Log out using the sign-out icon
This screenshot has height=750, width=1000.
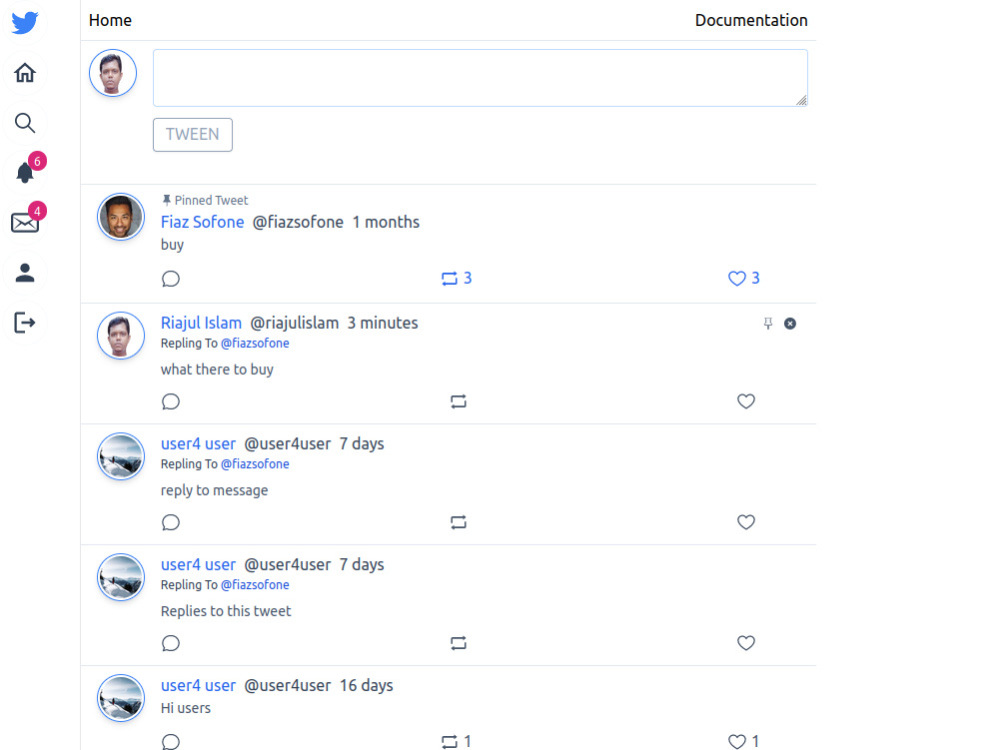coord(24,322)
